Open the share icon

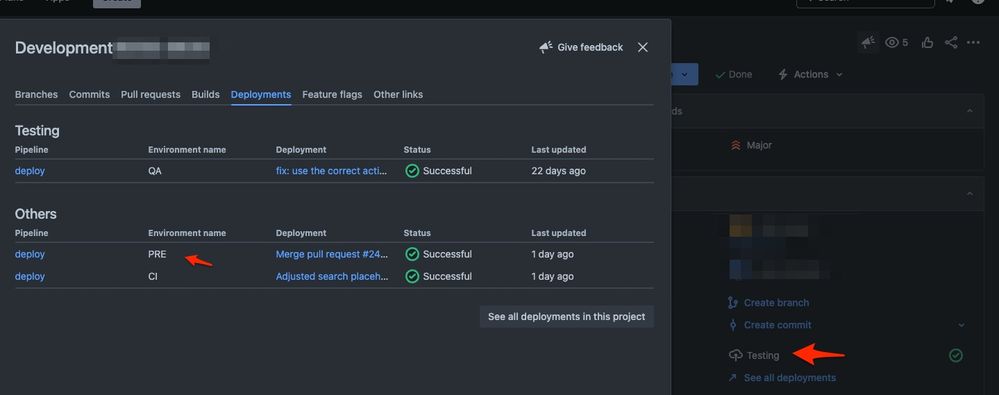click(951, 43)
